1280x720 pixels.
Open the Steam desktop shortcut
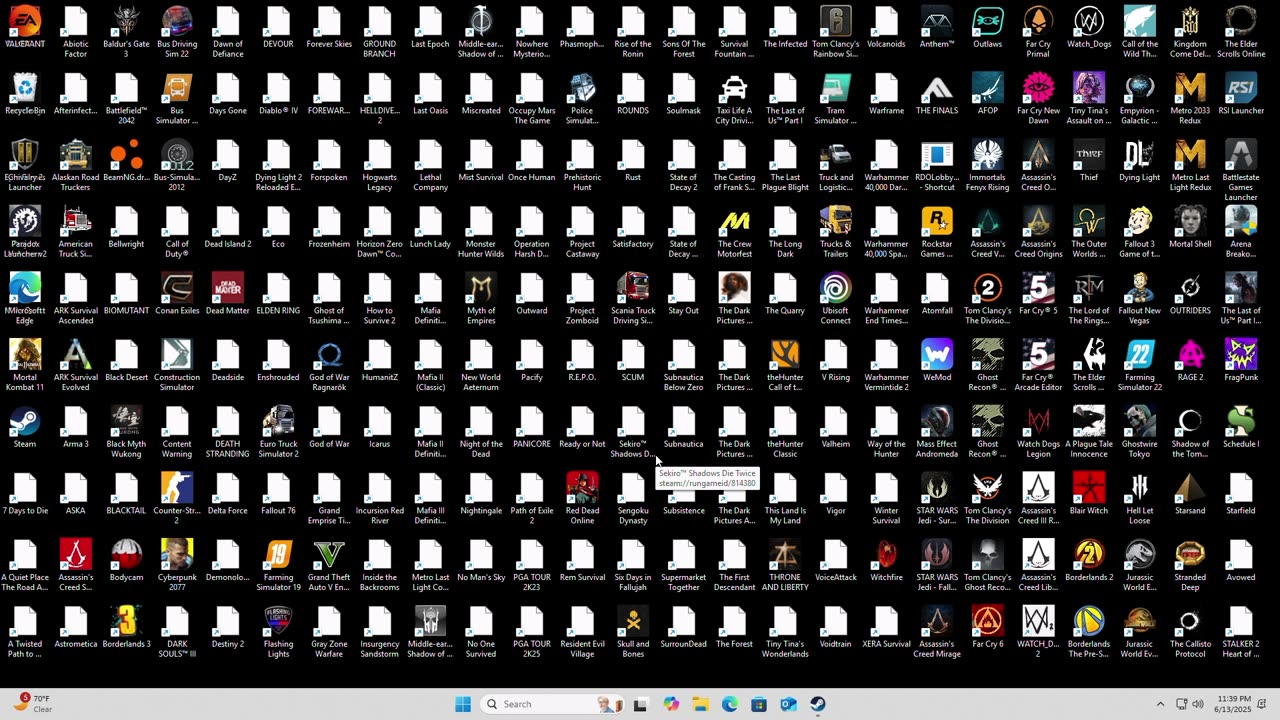click(x=25, y=428)
